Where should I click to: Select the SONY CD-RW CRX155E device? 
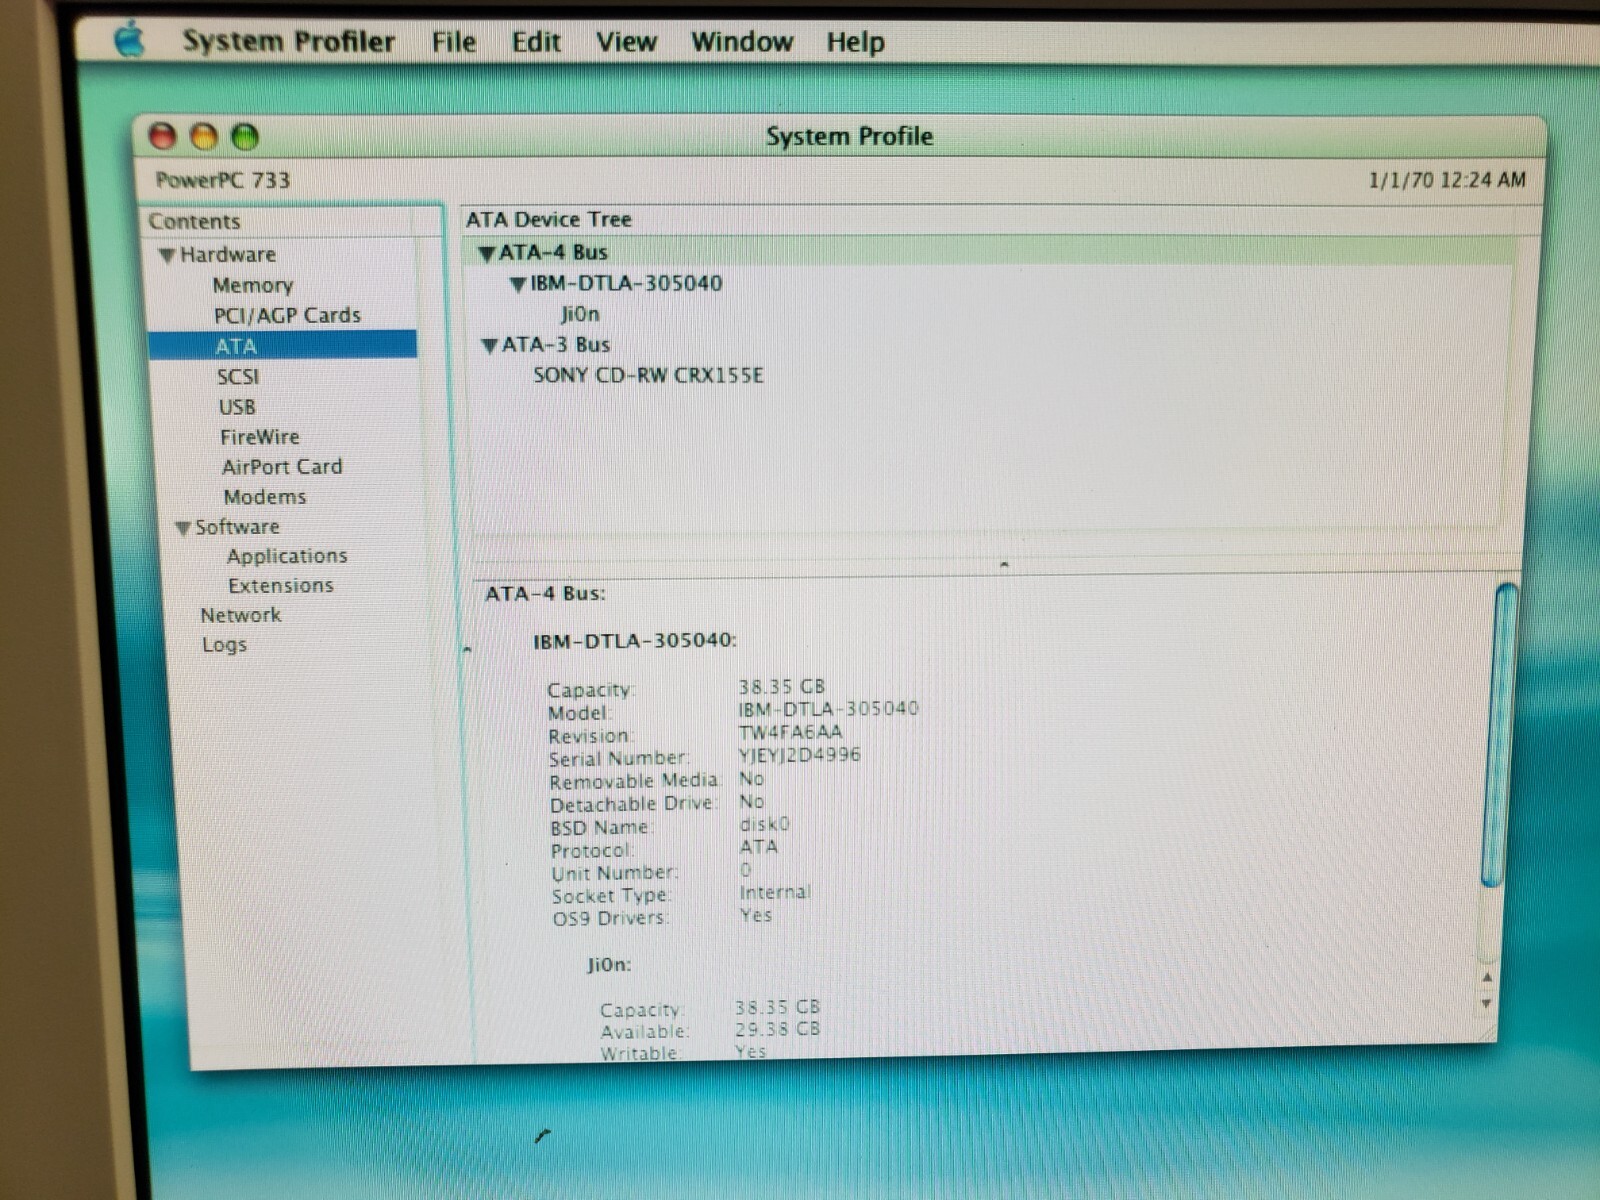click(x=648, y=376)
